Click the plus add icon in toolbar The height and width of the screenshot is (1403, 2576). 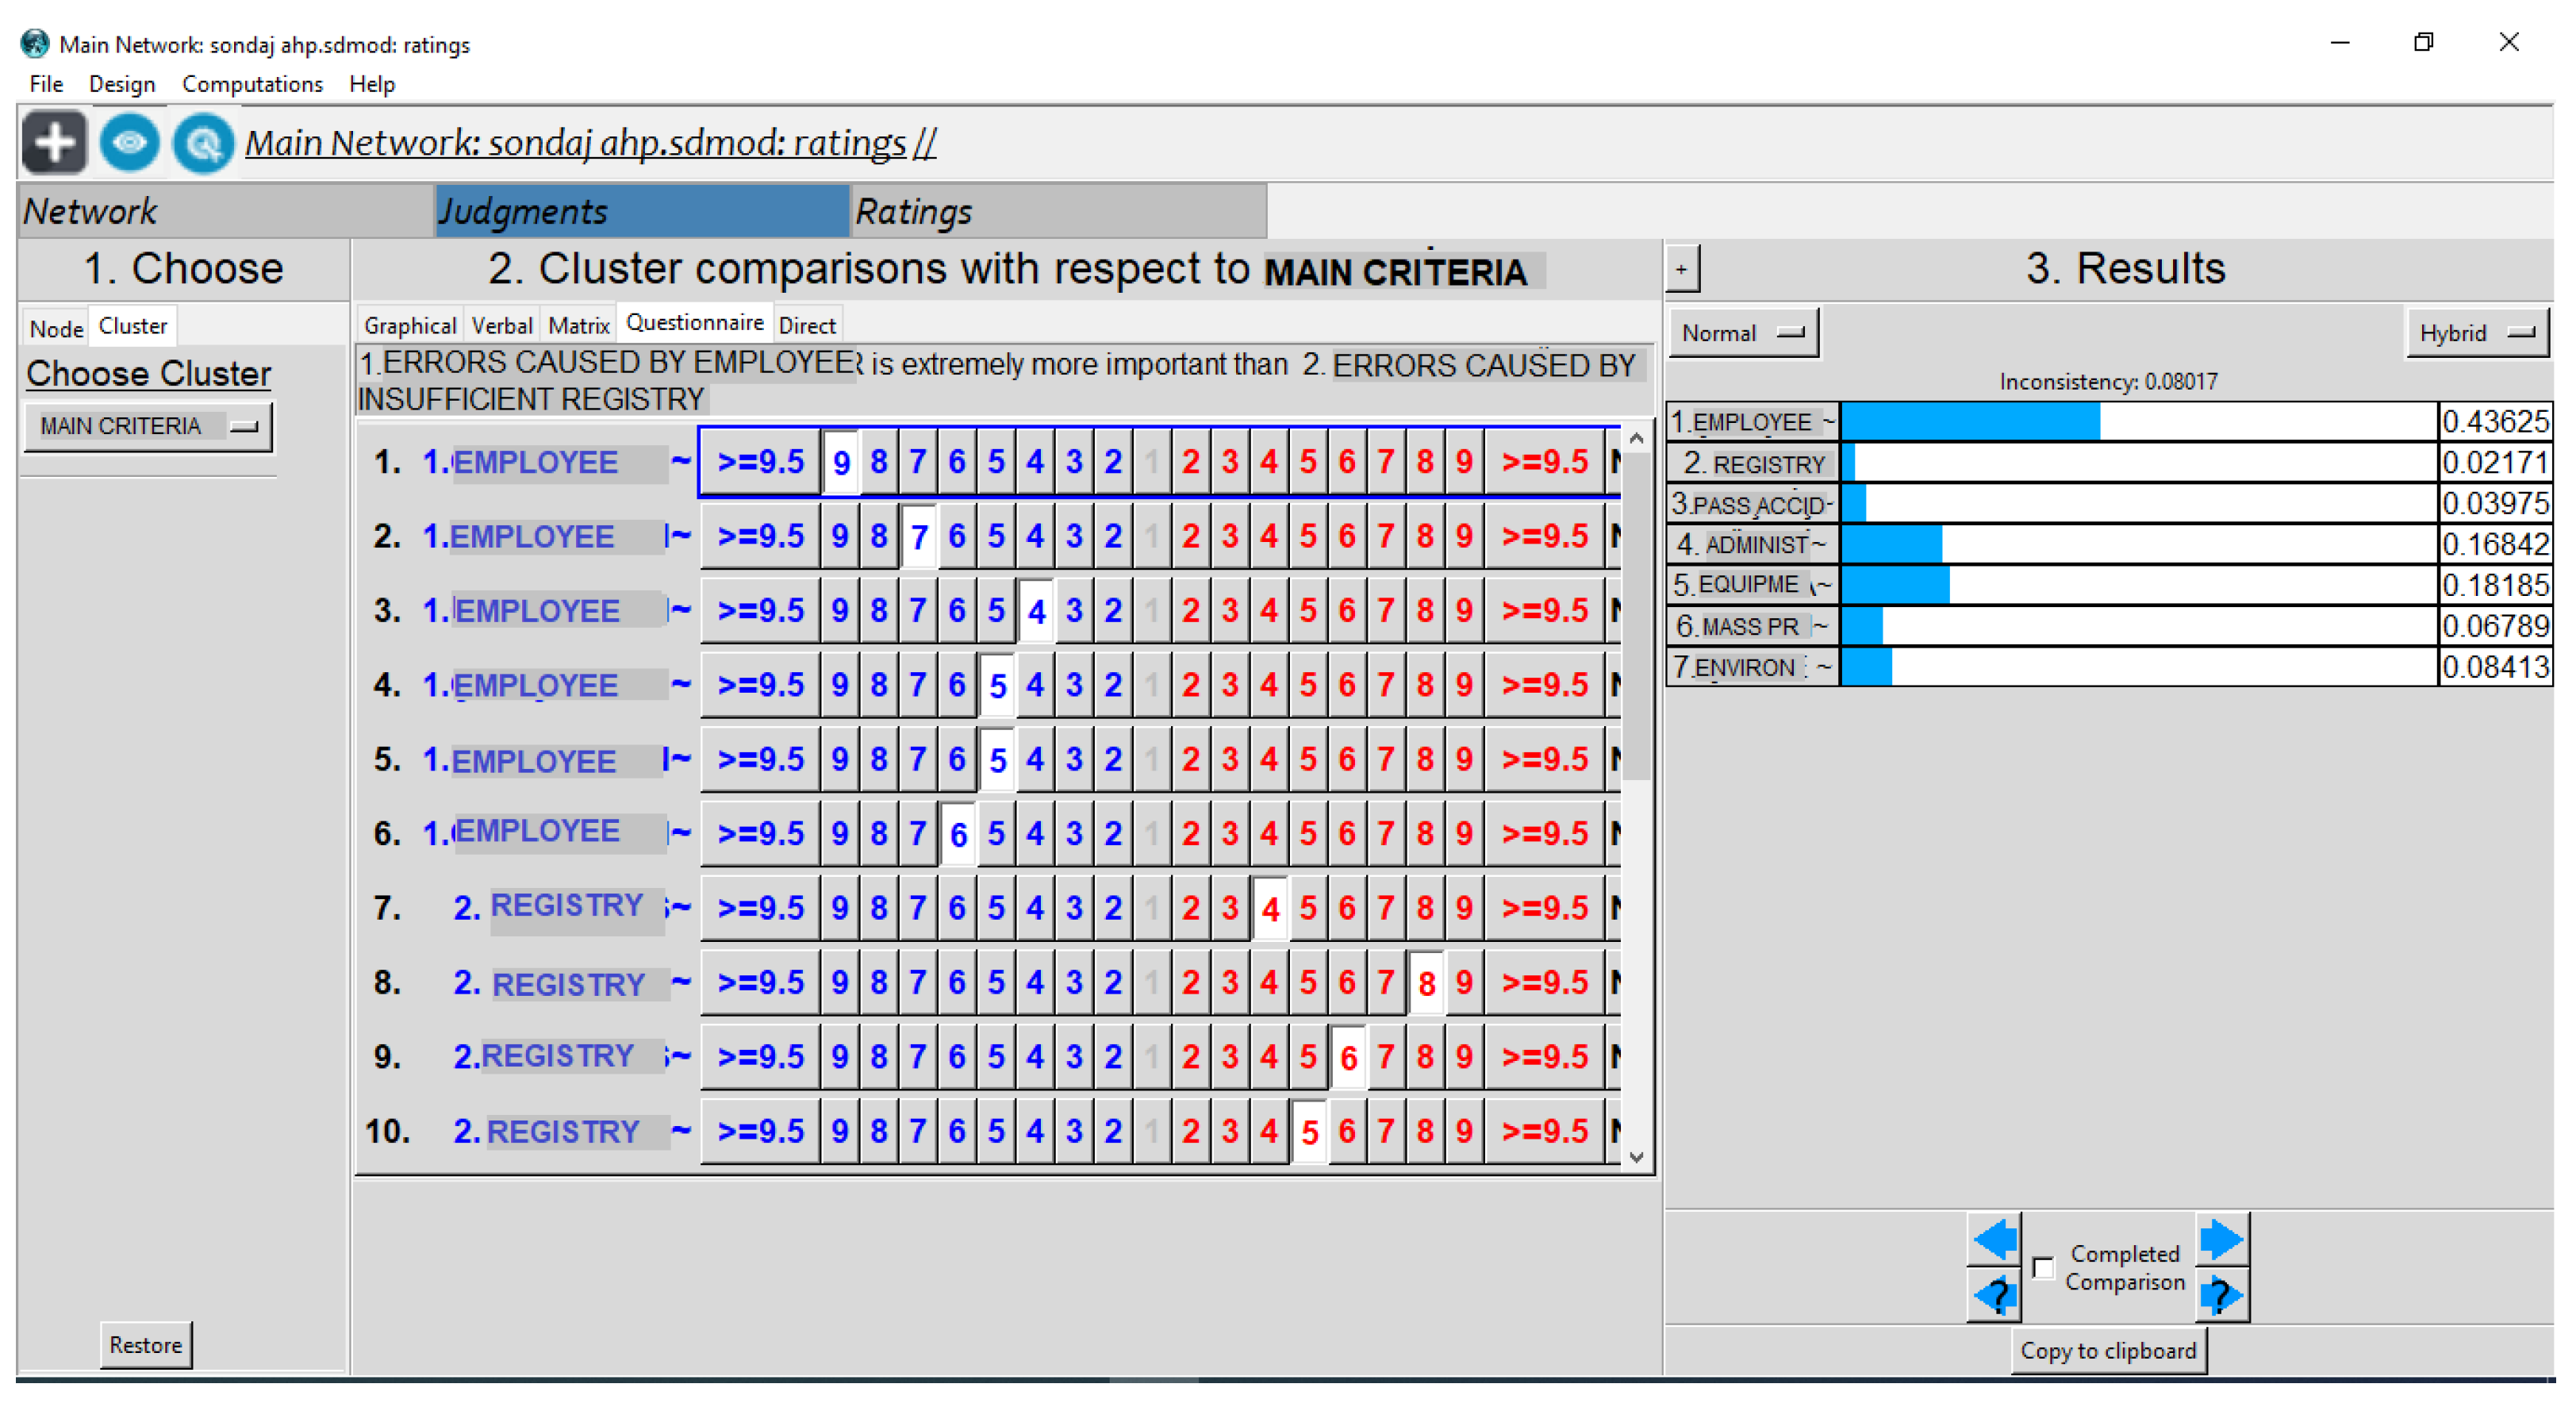(54, 143)
